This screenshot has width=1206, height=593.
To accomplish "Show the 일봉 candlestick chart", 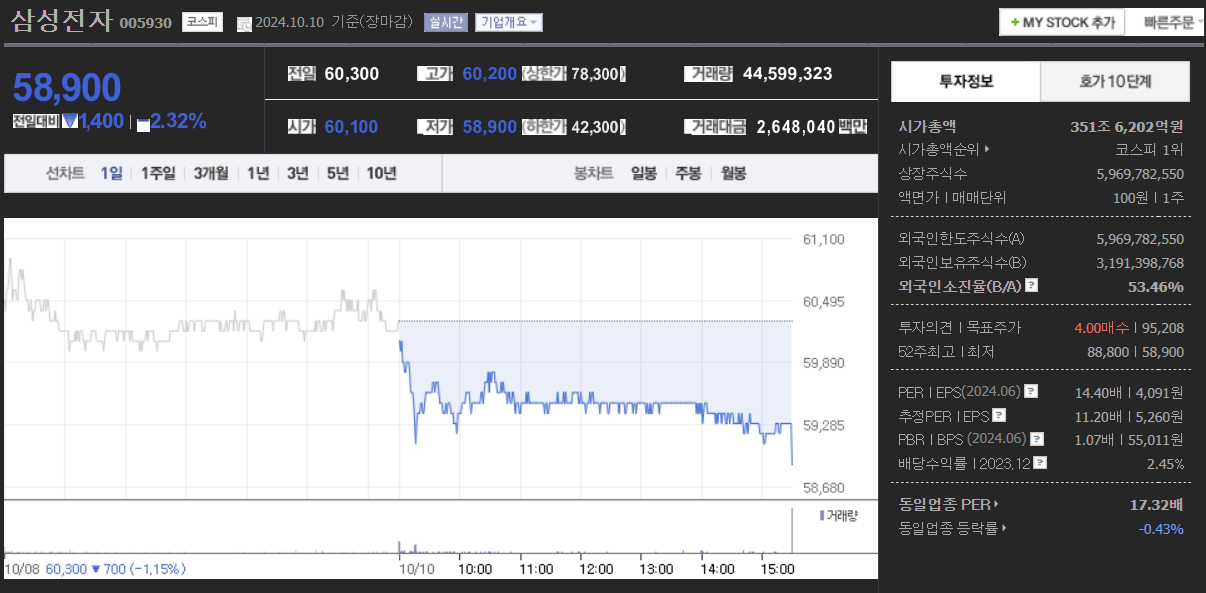I will 644,173.
